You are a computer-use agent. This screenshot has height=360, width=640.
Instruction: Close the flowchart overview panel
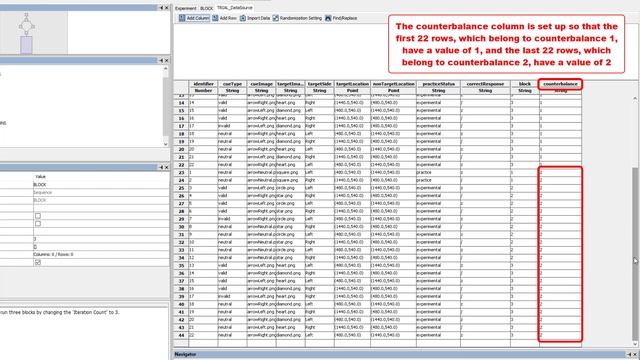click(x=167, y=8)
